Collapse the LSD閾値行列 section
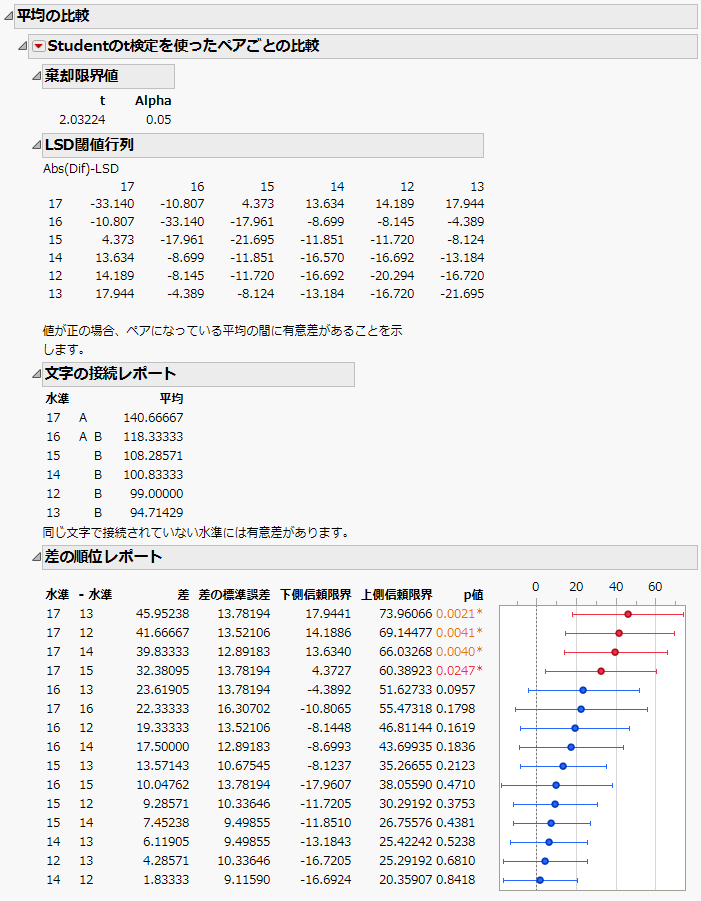The image size is (701, 901). [x=36, y=145]
